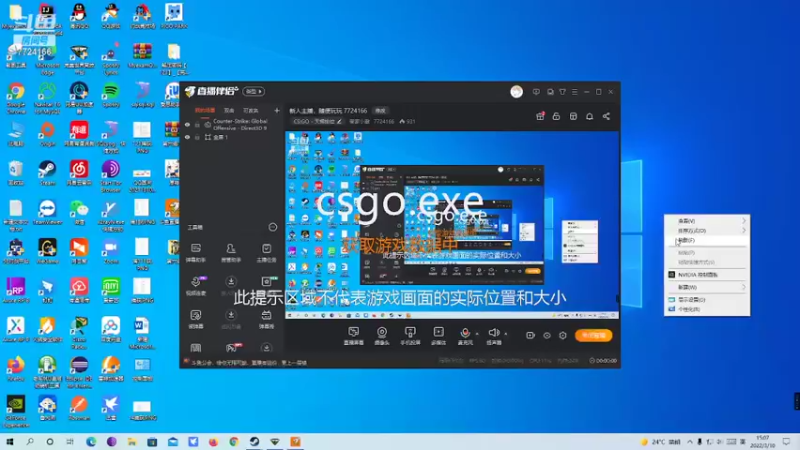Switch to the third scene tab
The image size is (800, 450).
pyautogui.click(x=251, y=110)
